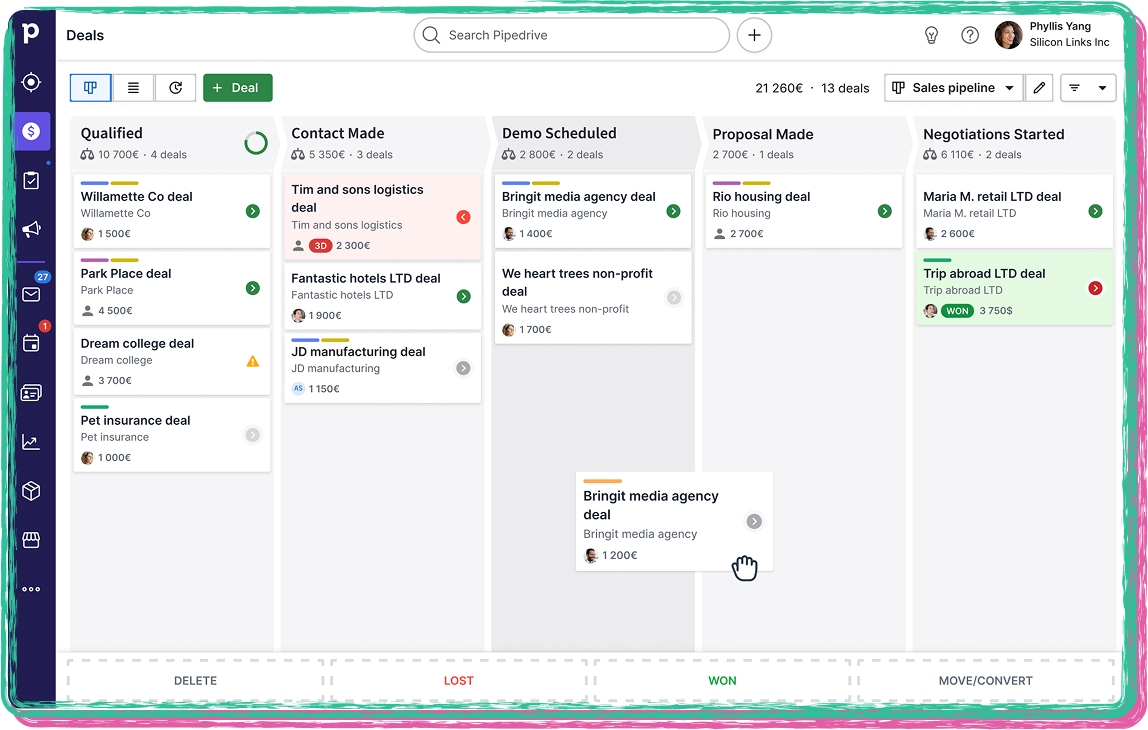Viewport: 1148px width, 730px height.
Task: Click the MOVE/CONVERT drop zone
Action: (x=985, y=681)
